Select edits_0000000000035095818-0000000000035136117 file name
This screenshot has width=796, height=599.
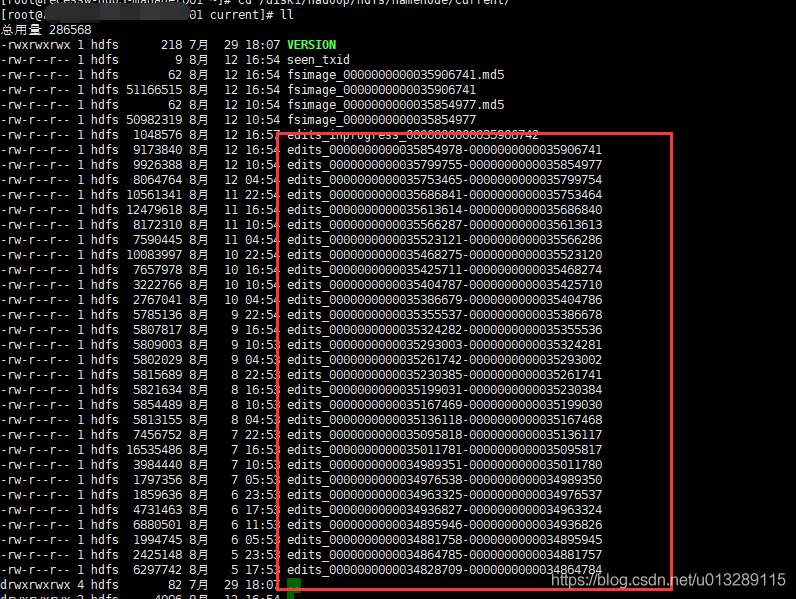tap(445, 435)
